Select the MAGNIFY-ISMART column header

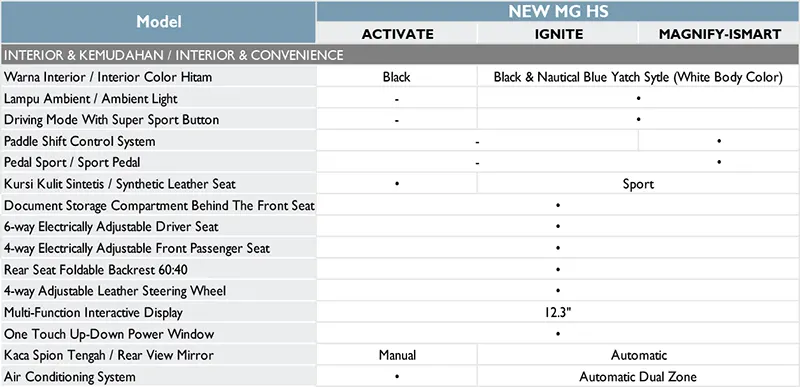tap(719, 34)
